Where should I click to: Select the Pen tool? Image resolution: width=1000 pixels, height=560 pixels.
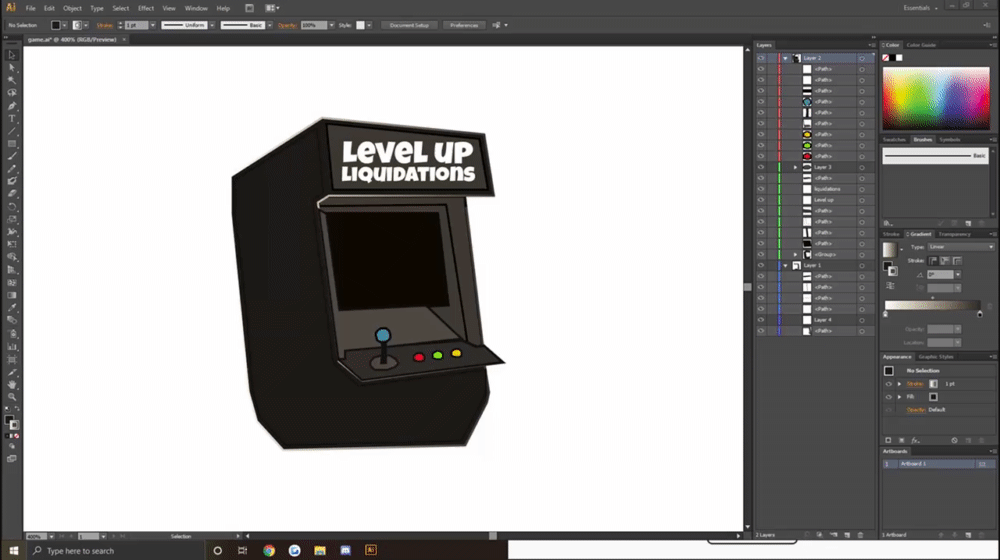(x=11, y=106)
